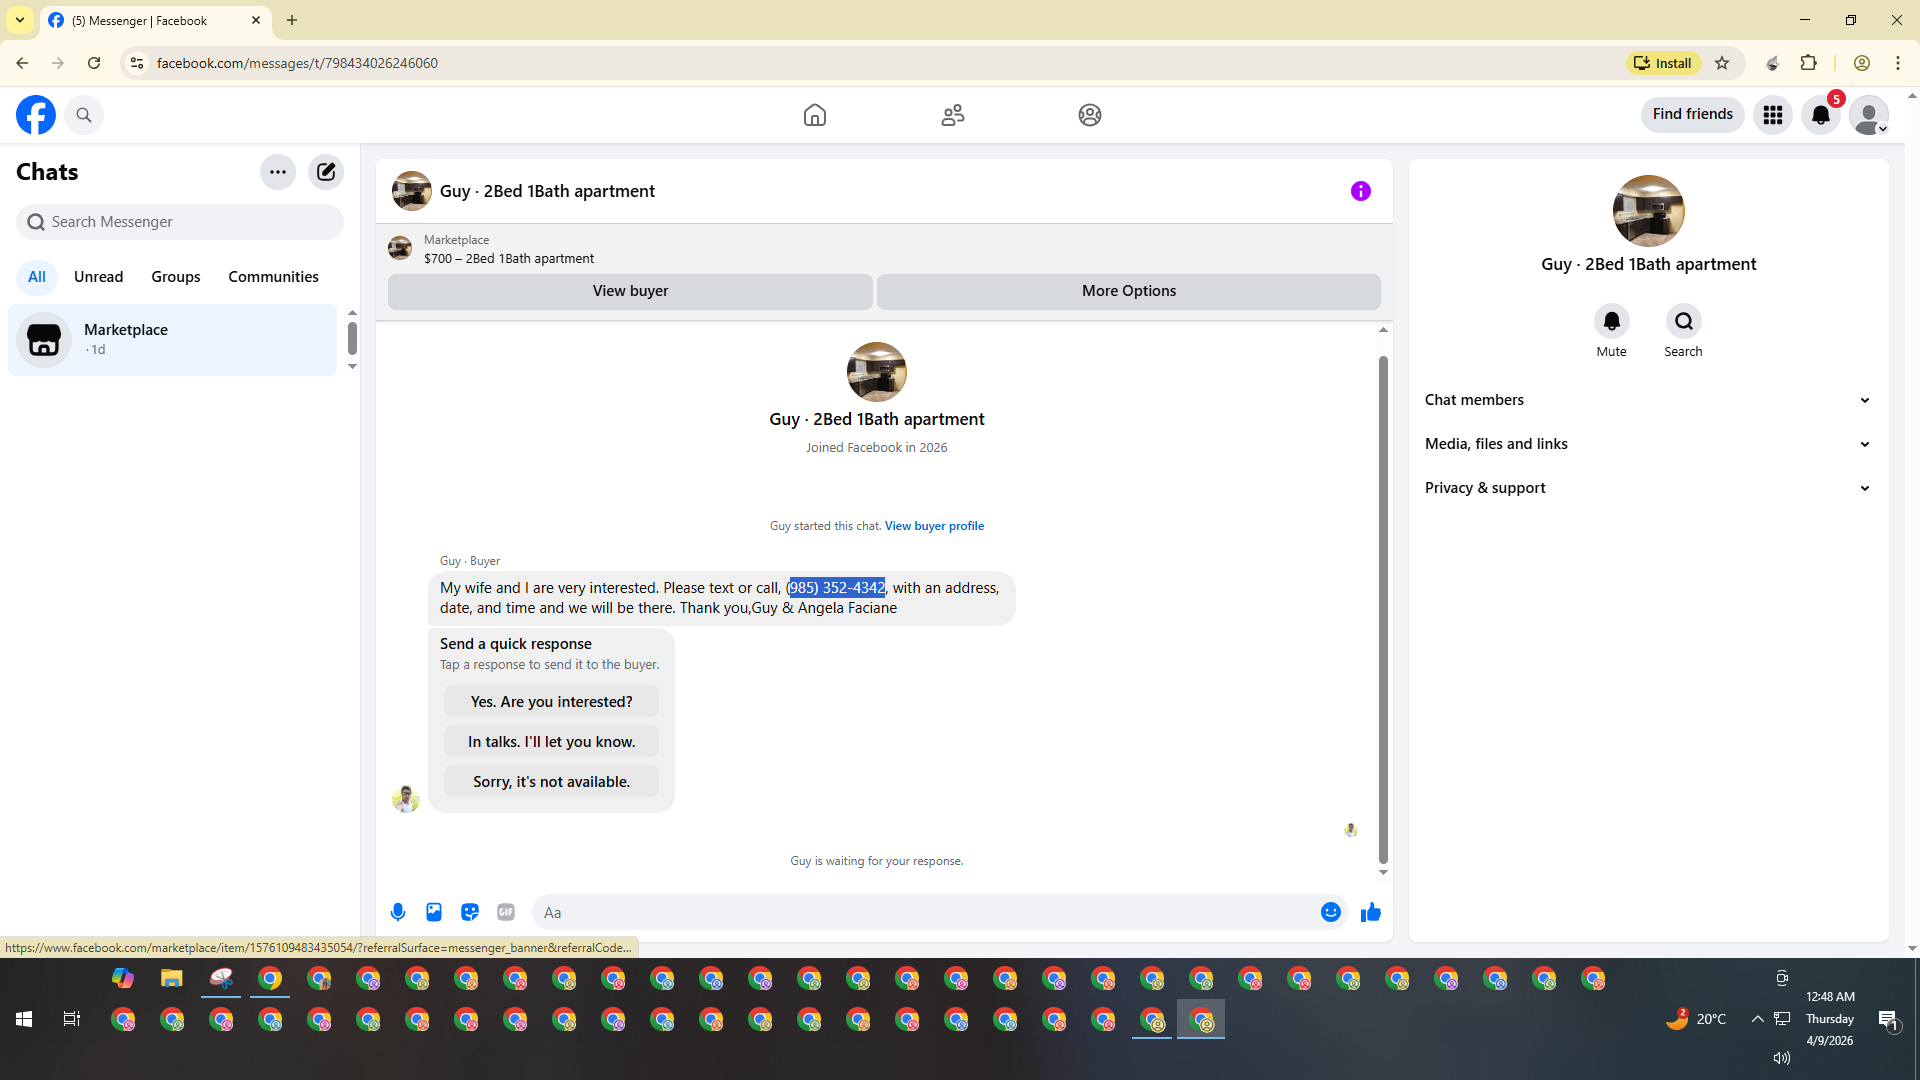The height and width of the screenshot is (1080, 1920).
Task: Open the sticker picker icon
Action: coord(470,912)
